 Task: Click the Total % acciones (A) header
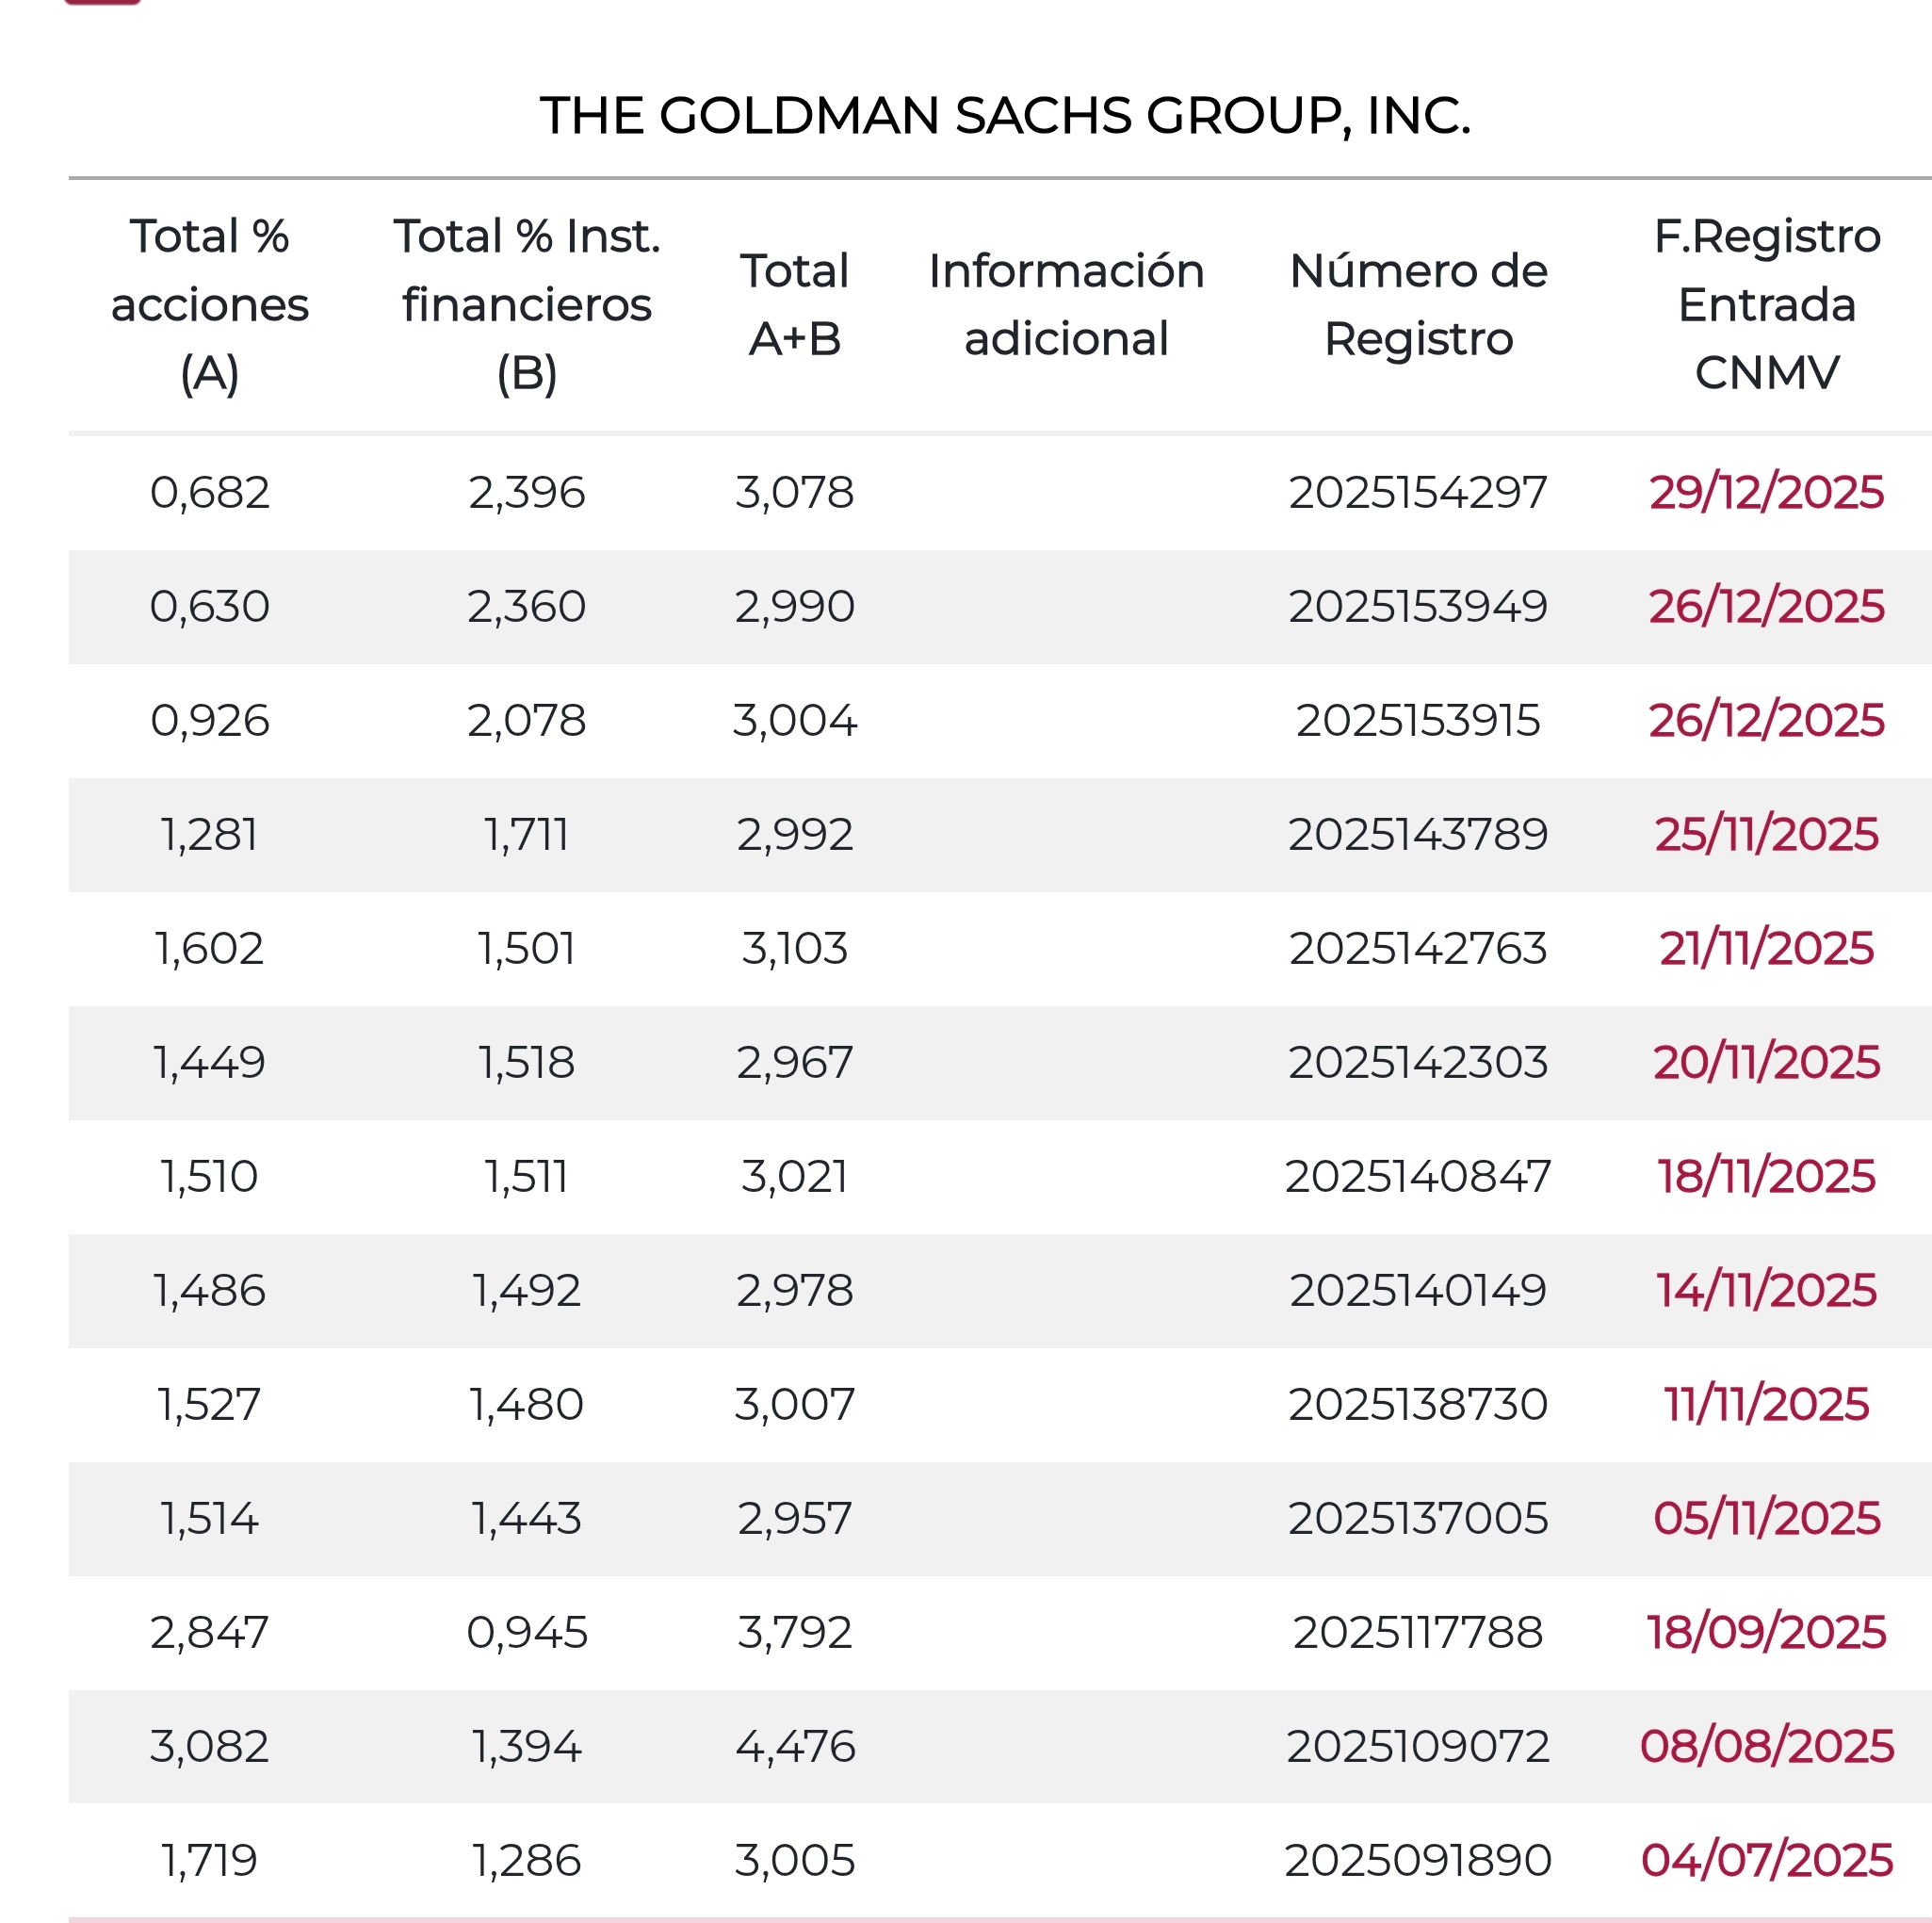pyautogui.click(x=210, y=305)
